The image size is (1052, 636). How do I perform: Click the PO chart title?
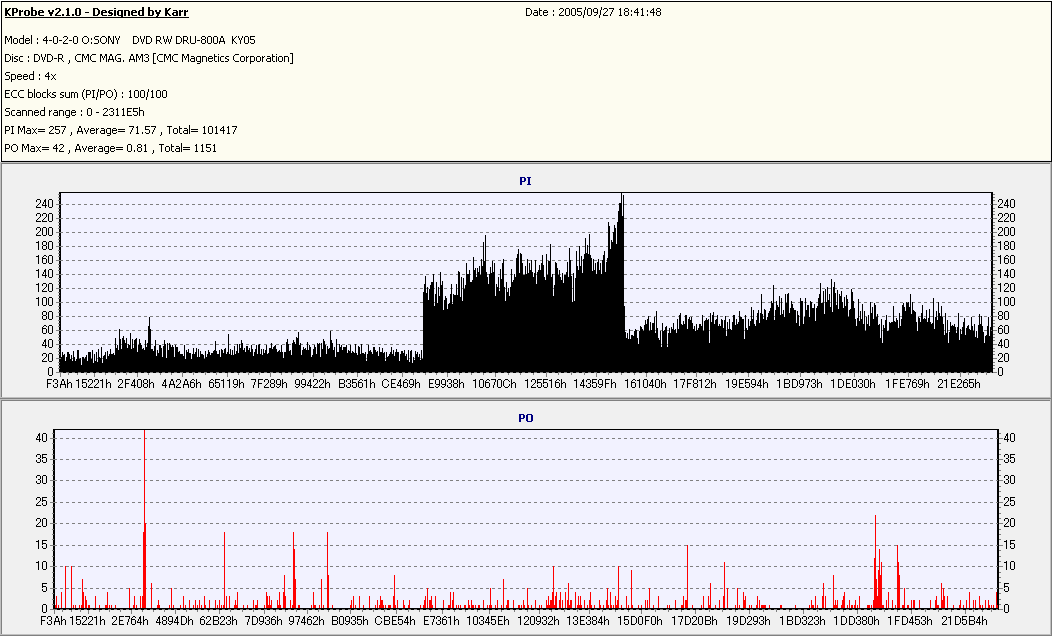tap(525, 418)
